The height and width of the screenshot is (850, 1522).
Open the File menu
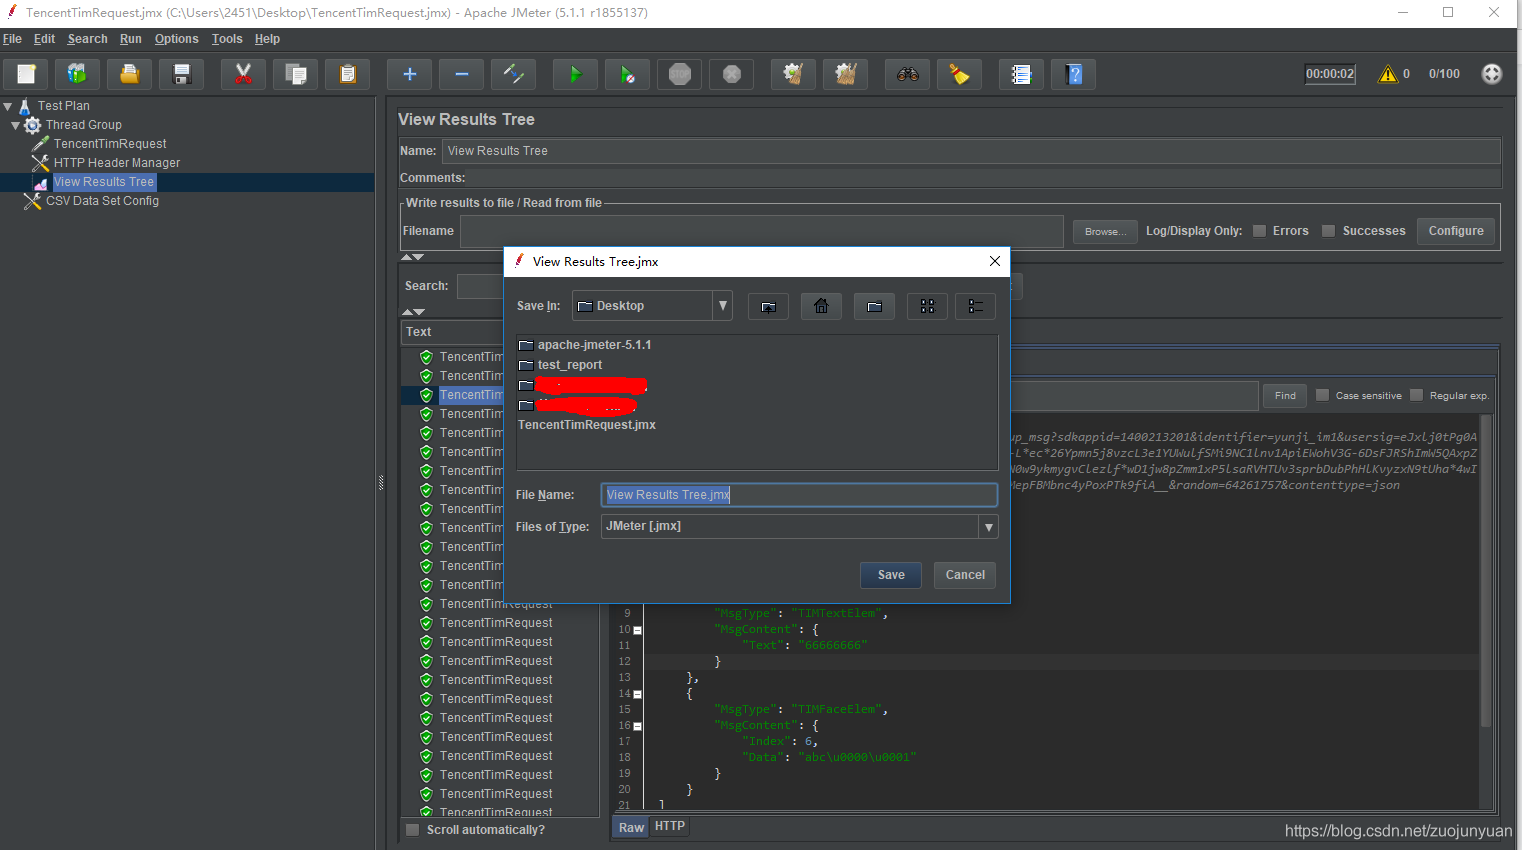(12, 39)
